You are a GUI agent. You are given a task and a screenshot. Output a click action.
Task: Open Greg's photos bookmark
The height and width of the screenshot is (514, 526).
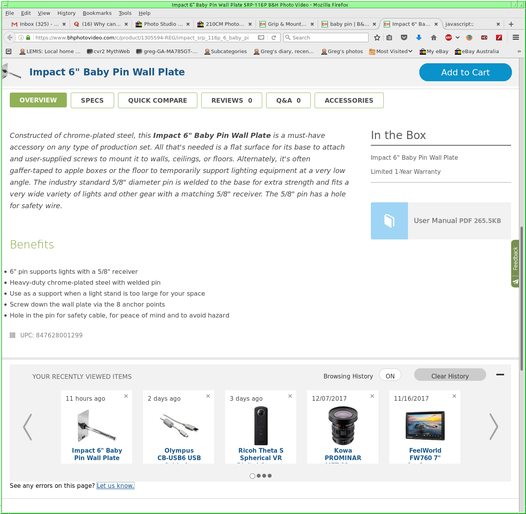pyautogui.click(x=342, y=51)
